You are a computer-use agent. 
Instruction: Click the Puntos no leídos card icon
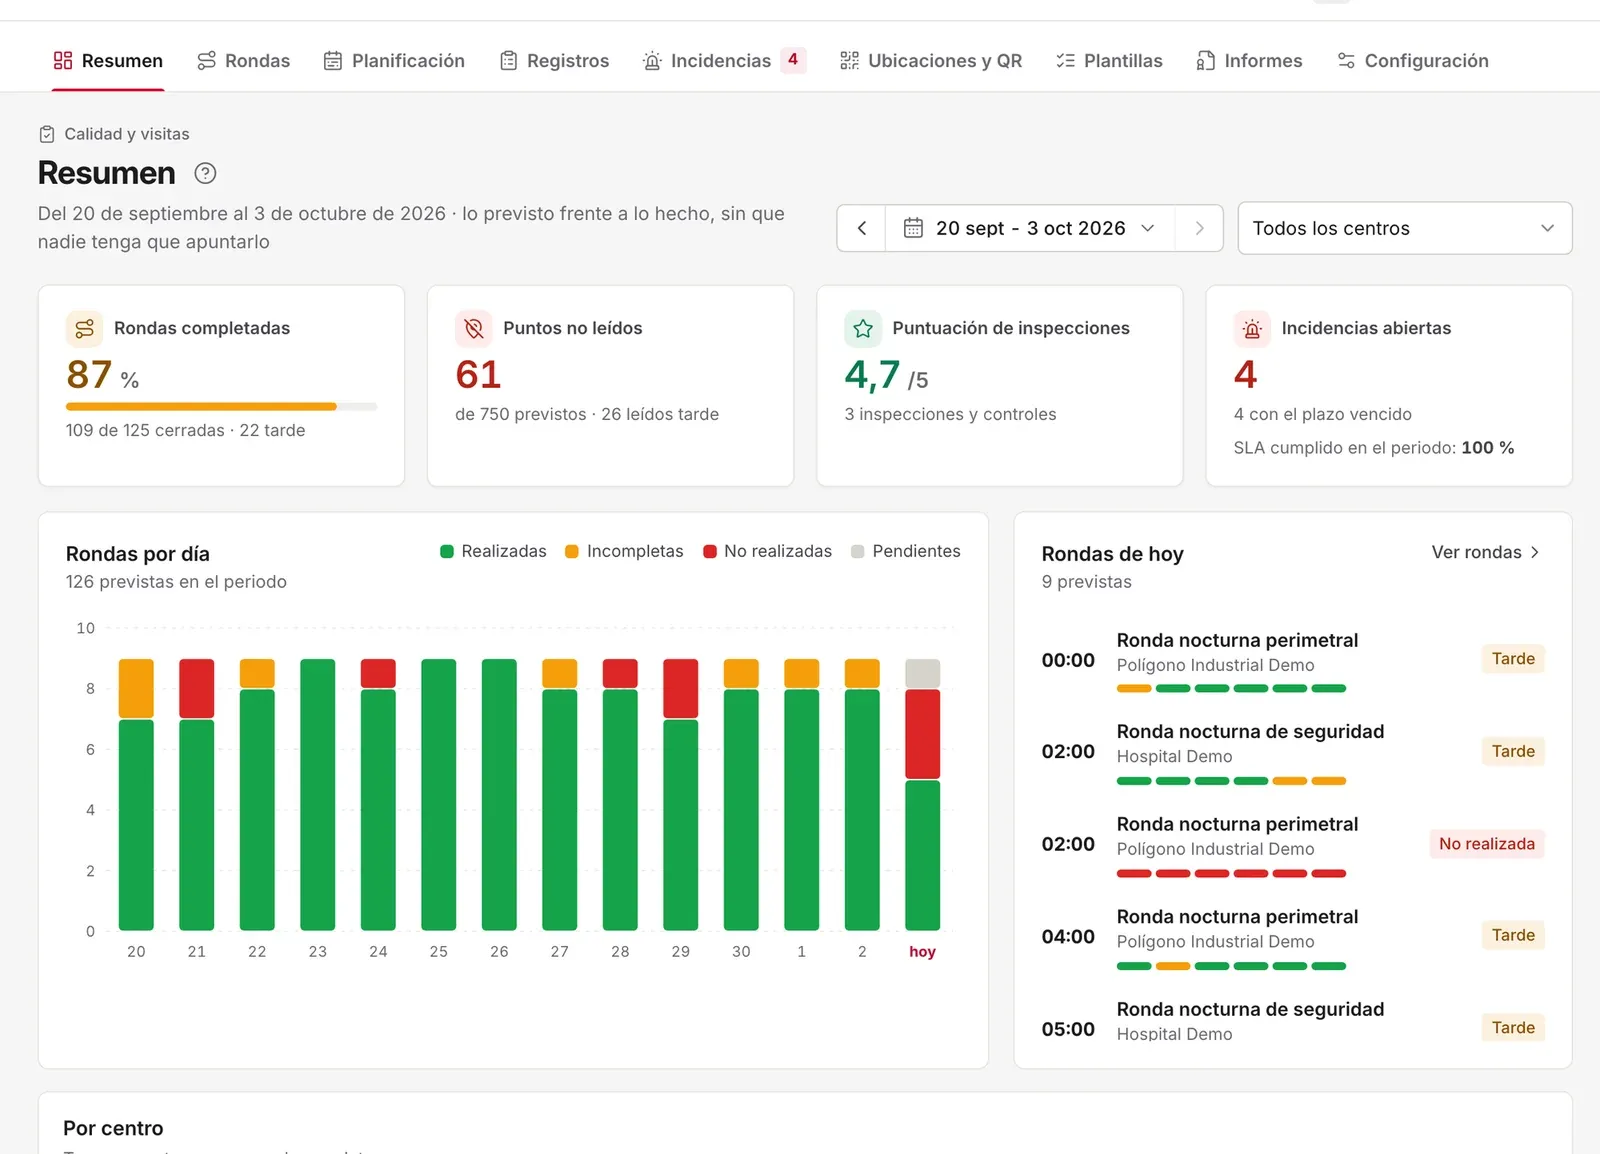tap(473, 328)
